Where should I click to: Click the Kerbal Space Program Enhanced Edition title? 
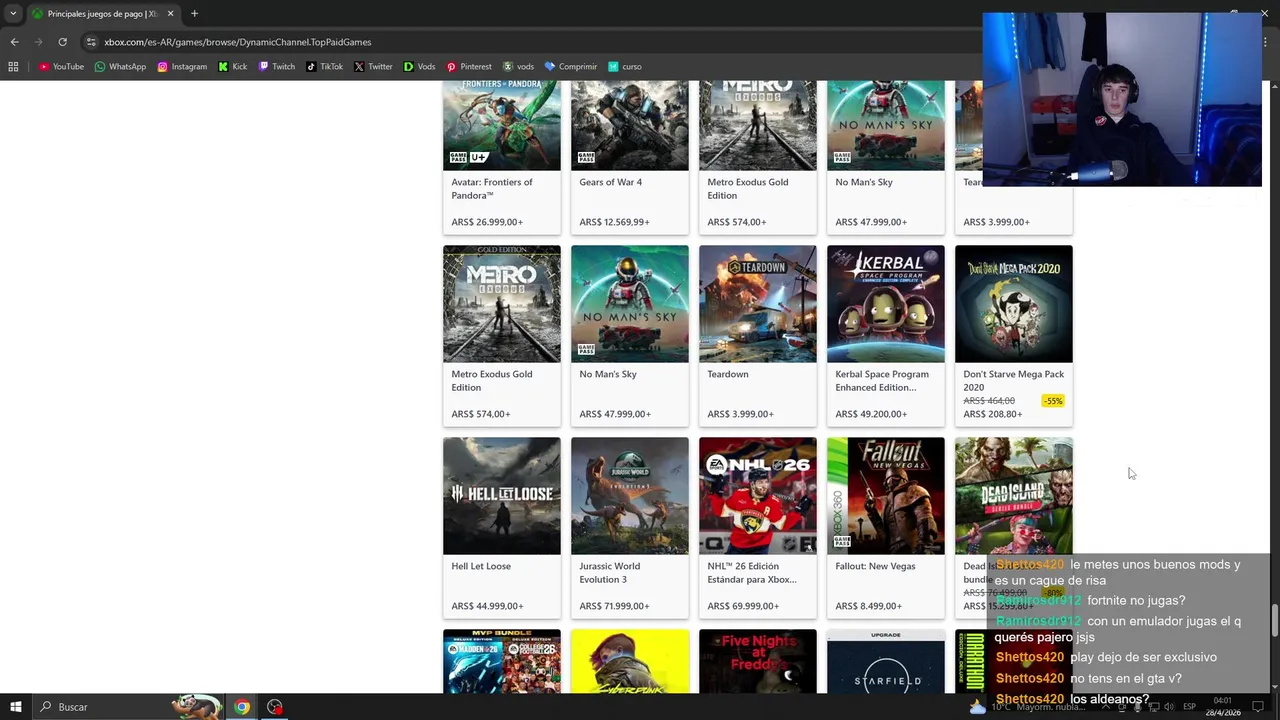(882, 381)
